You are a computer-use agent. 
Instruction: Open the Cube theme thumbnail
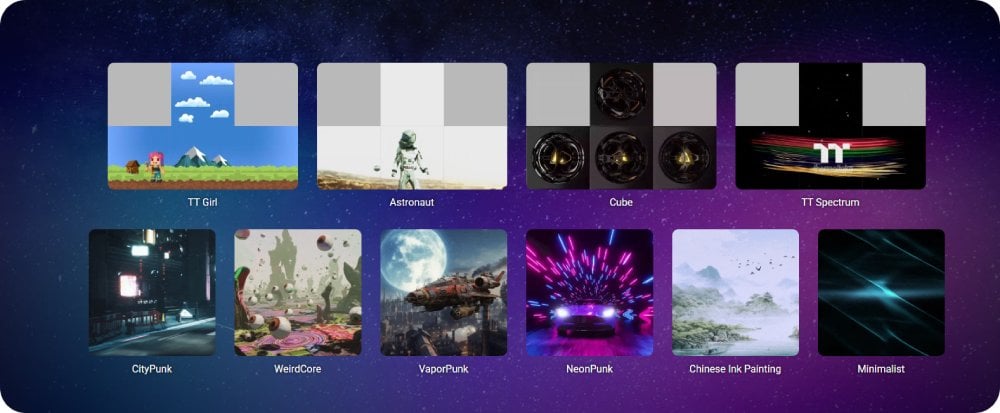coord(621,126)
